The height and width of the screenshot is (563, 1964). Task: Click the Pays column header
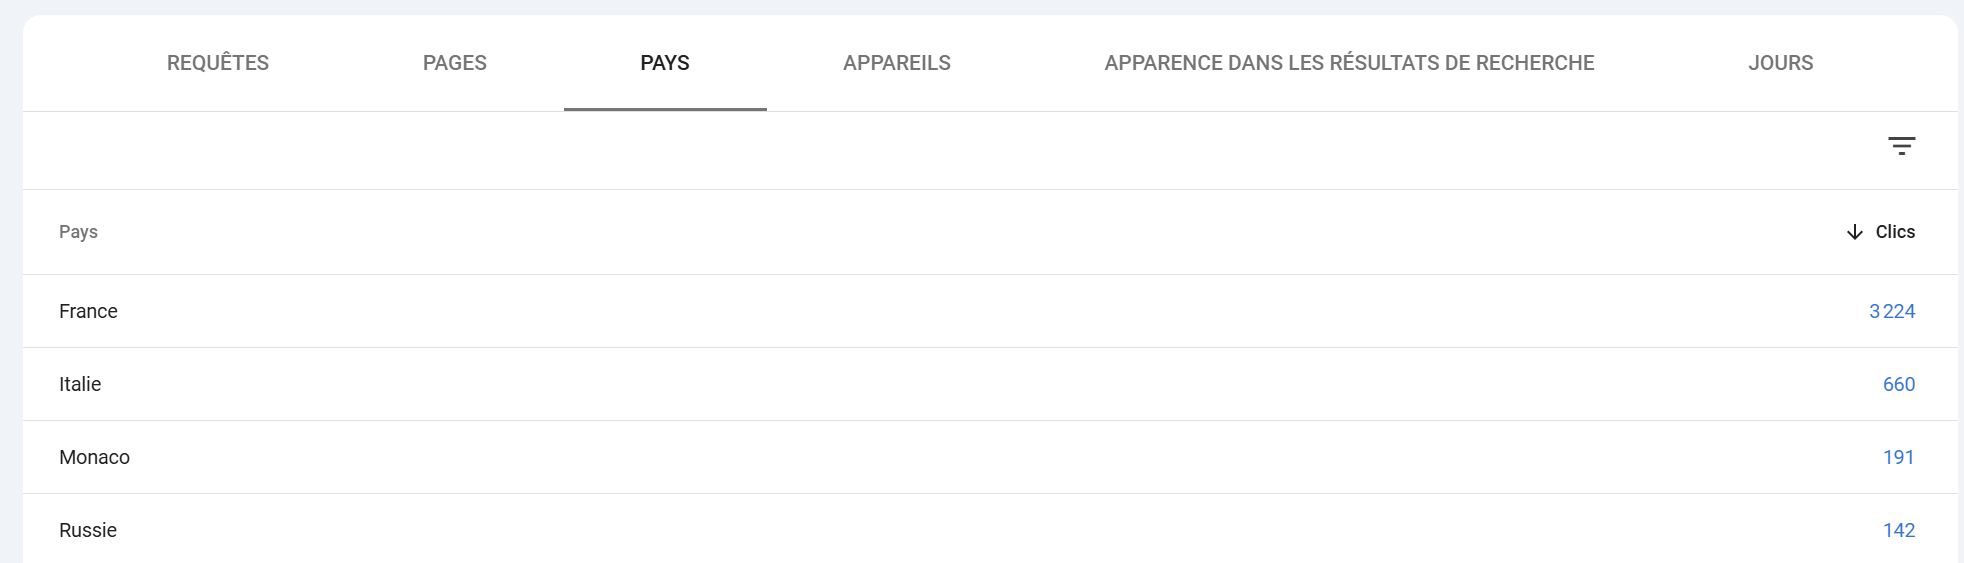point(78,232)
